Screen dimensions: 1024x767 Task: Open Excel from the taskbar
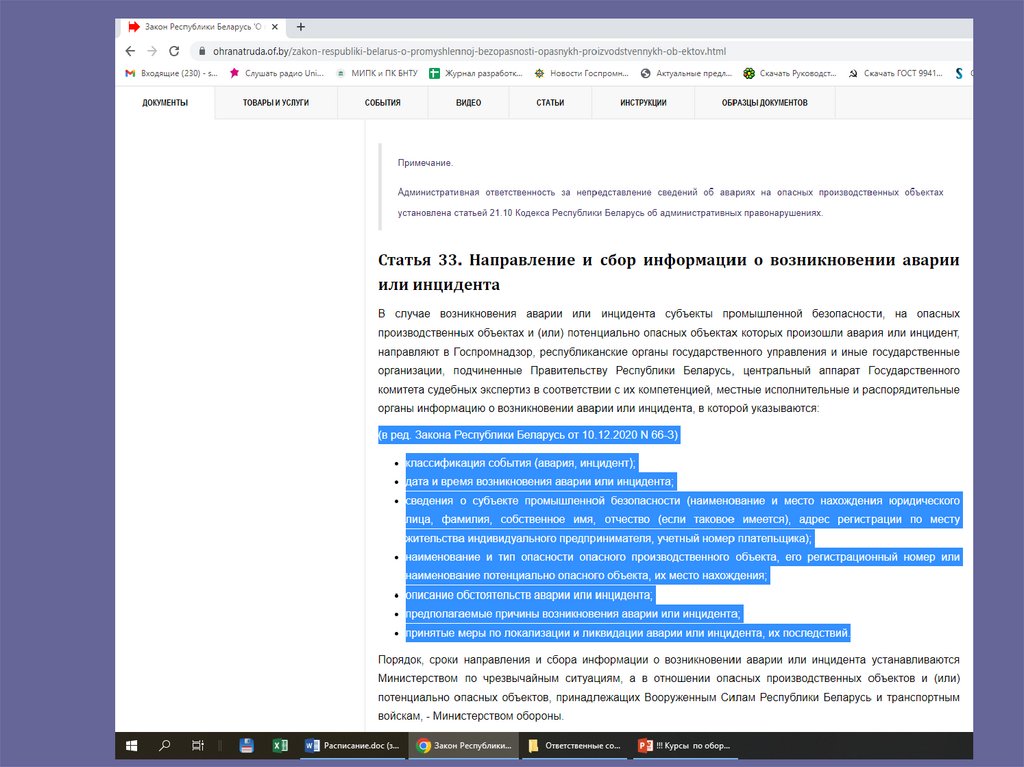point(280,745)
